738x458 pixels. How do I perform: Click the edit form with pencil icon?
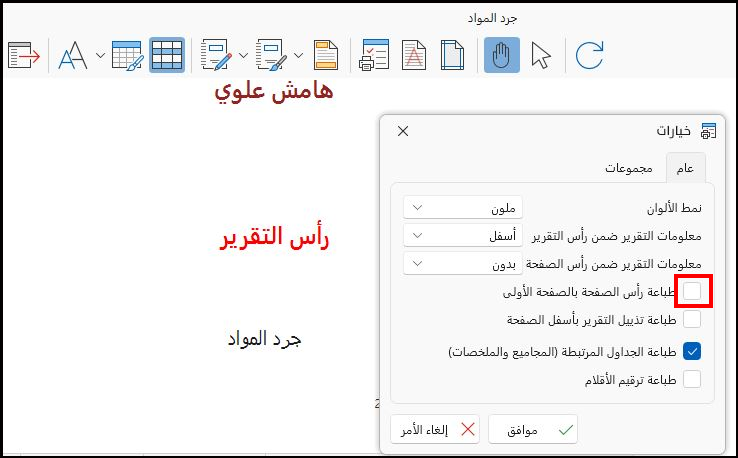217,55
